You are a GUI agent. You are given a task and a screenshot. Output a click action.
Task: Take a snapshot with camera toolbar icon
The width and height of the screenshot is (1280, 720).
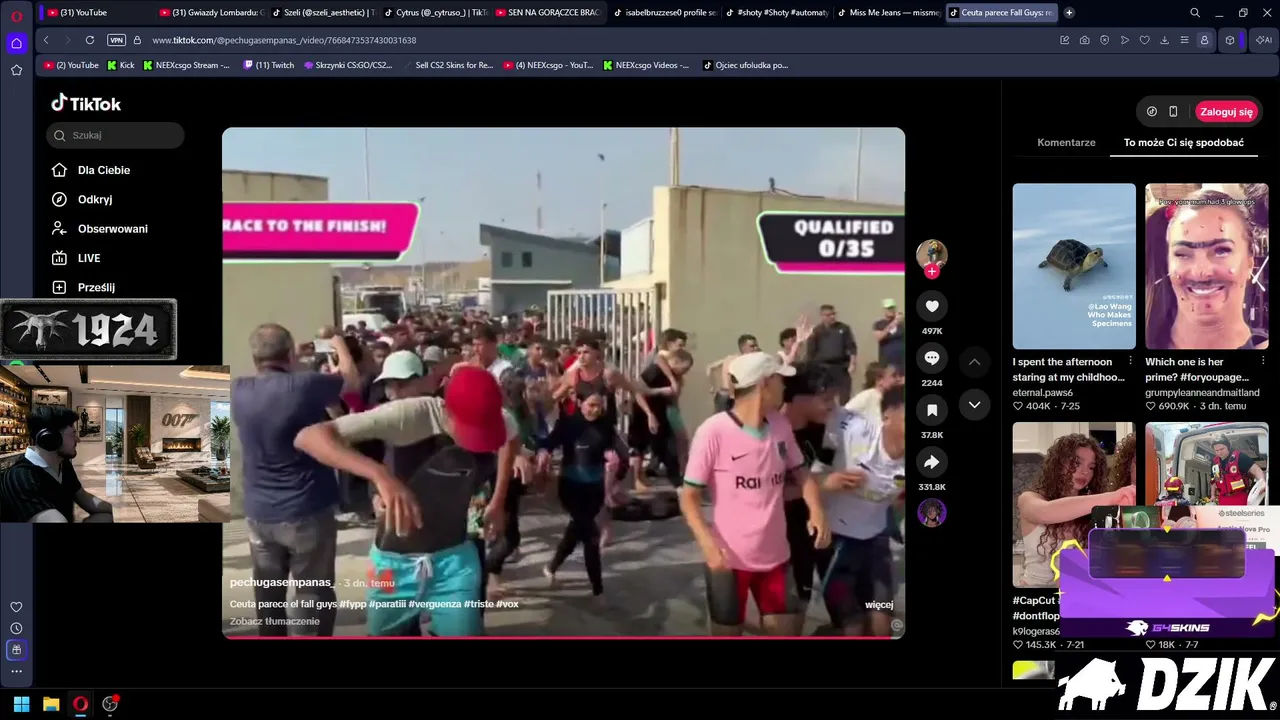[1084, 40]
